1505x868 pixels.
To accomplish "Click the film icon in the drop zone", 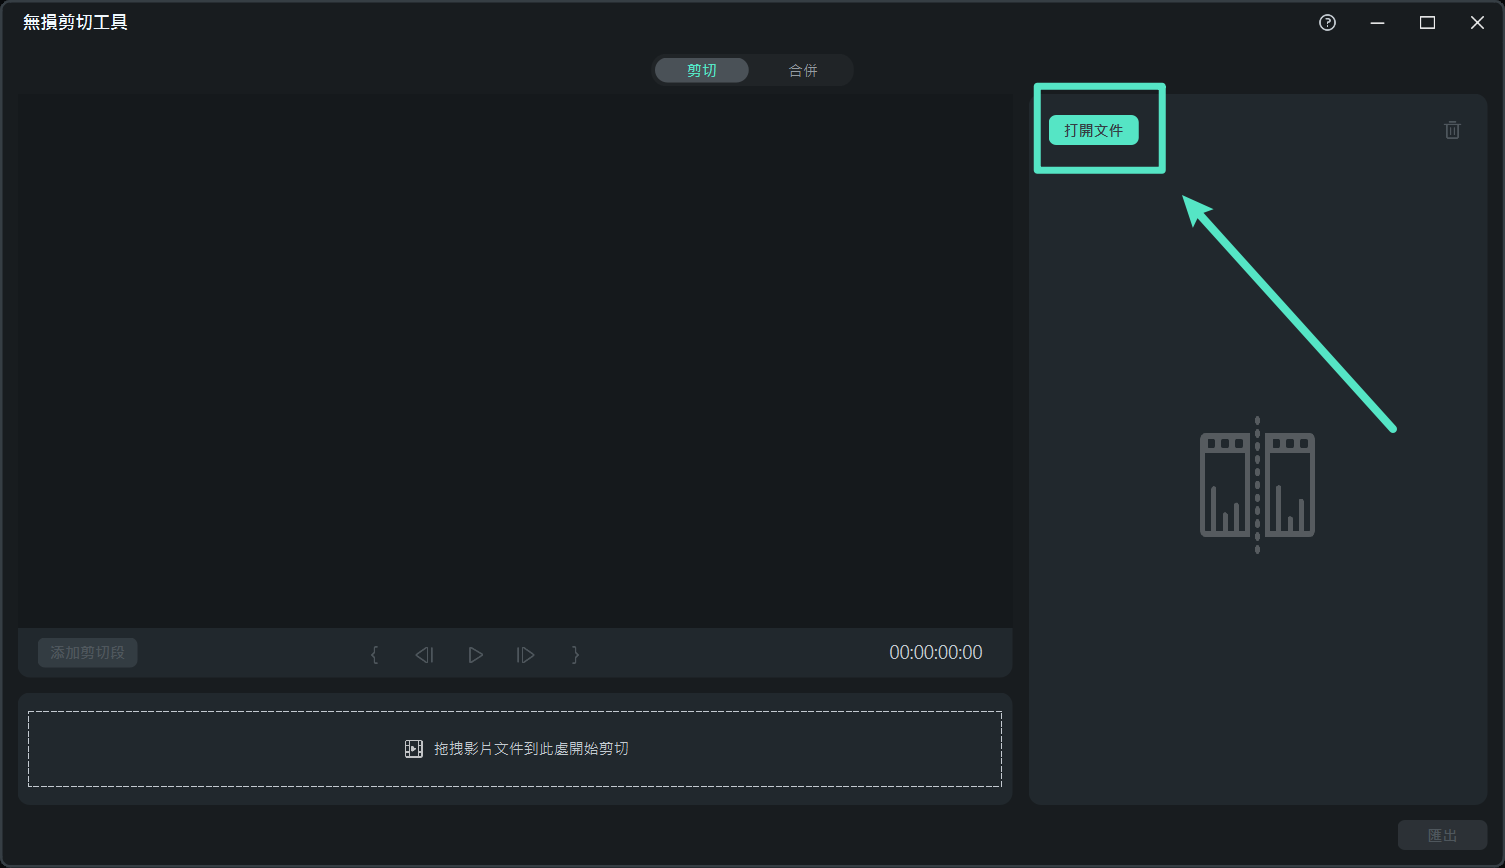I will [413, 749].
